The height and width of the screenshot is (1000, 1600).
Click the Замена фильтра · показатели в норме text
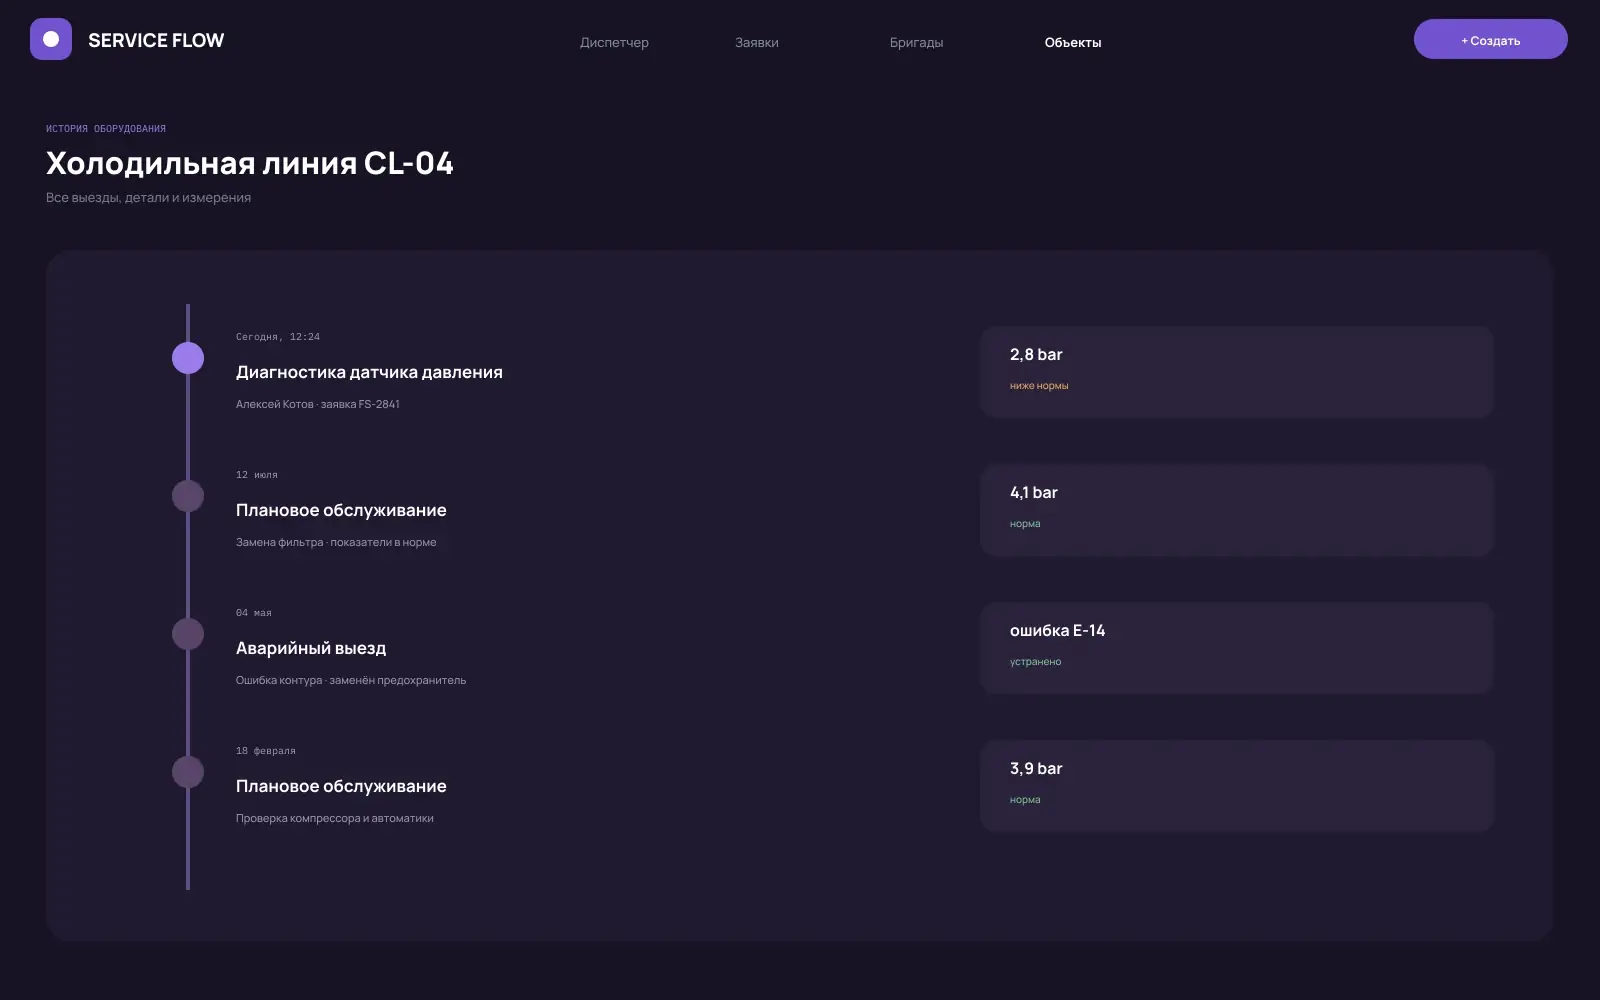tap(336, 542)
